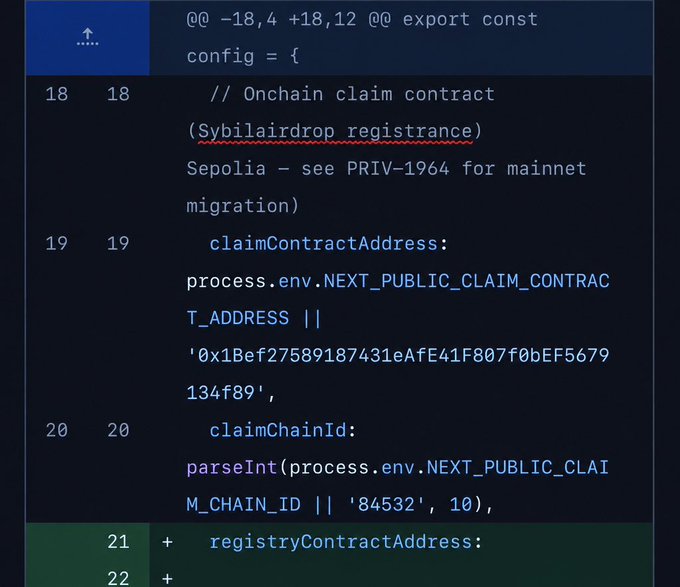Click the word 'migration)' in the comment
This screenshot has height=587, width=680.
[x=243, y=206]
